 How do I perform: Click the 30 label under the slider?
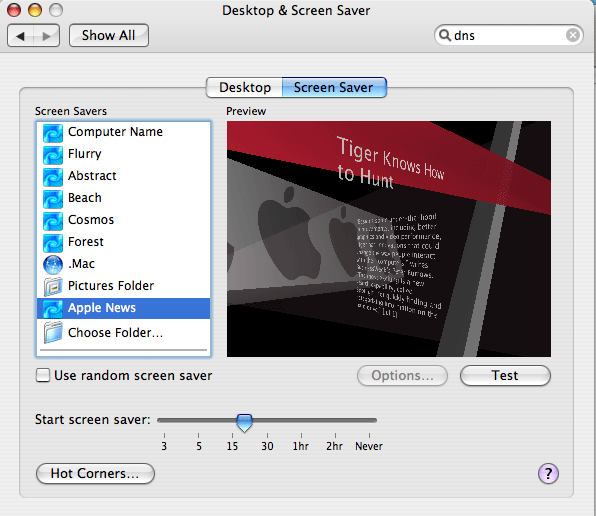click(267, 446)
